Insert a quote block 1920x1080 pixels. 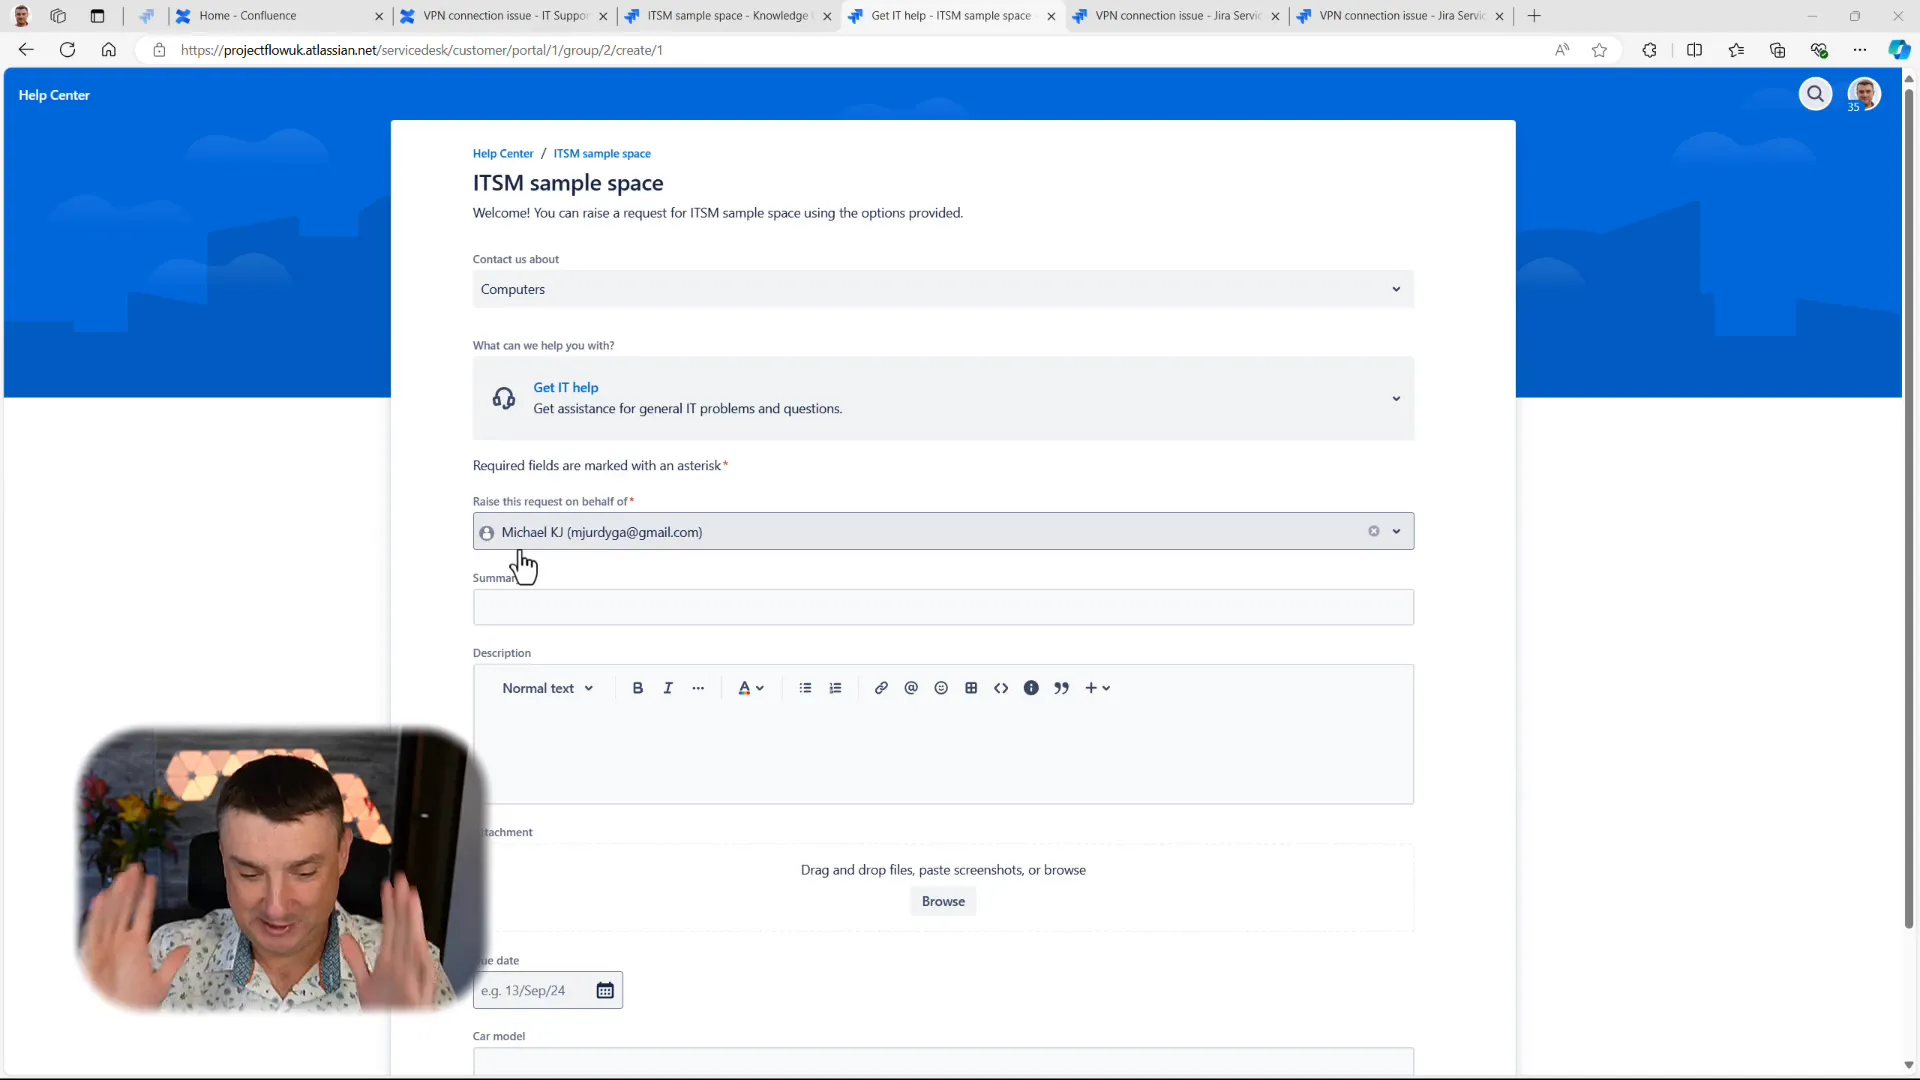[x=1062, y=688]
